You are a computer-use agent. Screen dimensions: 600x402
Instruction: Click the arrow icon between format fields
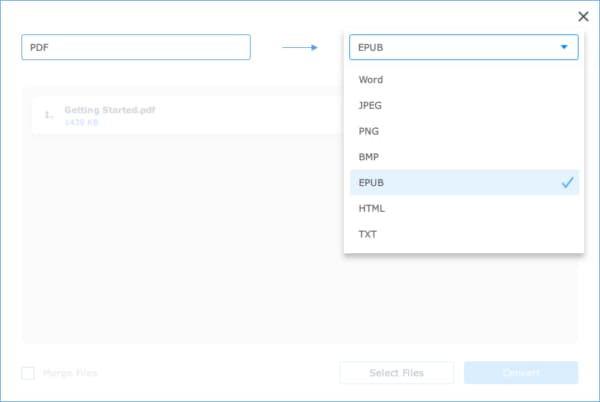pos(299,47)
